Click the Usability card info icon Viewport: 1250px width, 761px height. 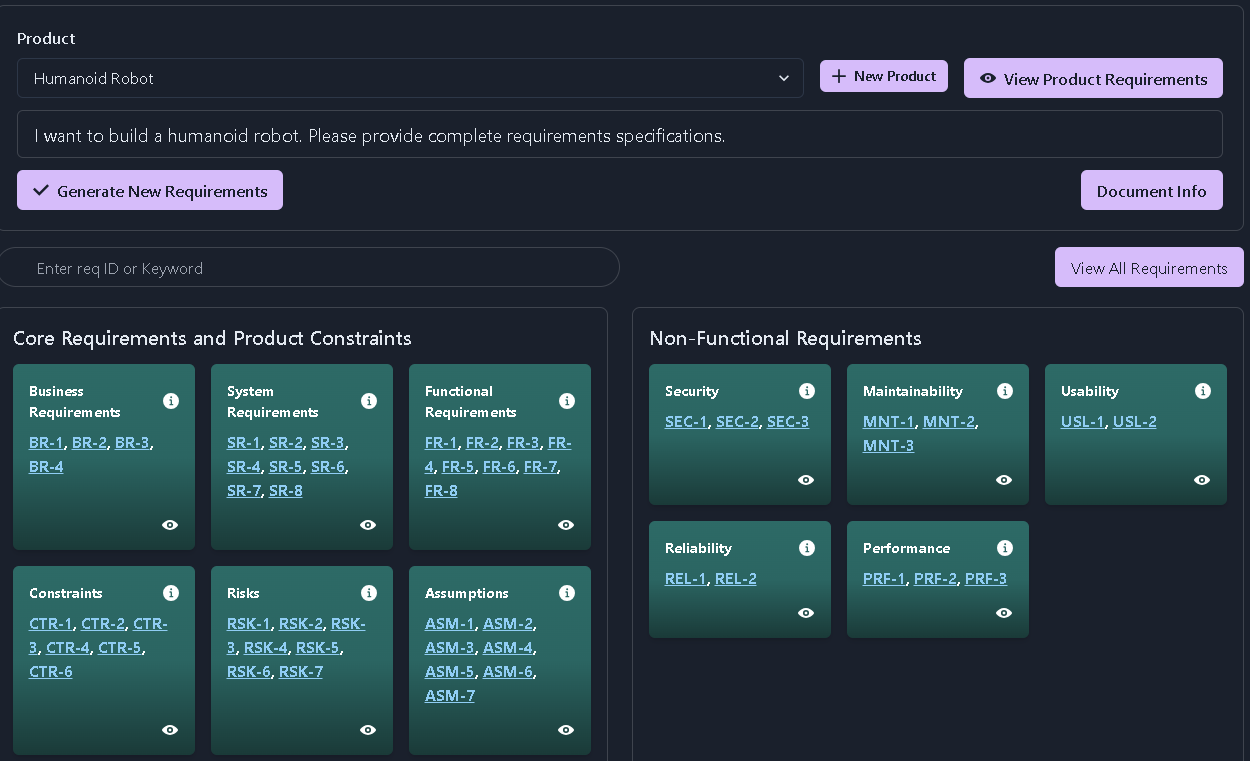(1203, 391)
